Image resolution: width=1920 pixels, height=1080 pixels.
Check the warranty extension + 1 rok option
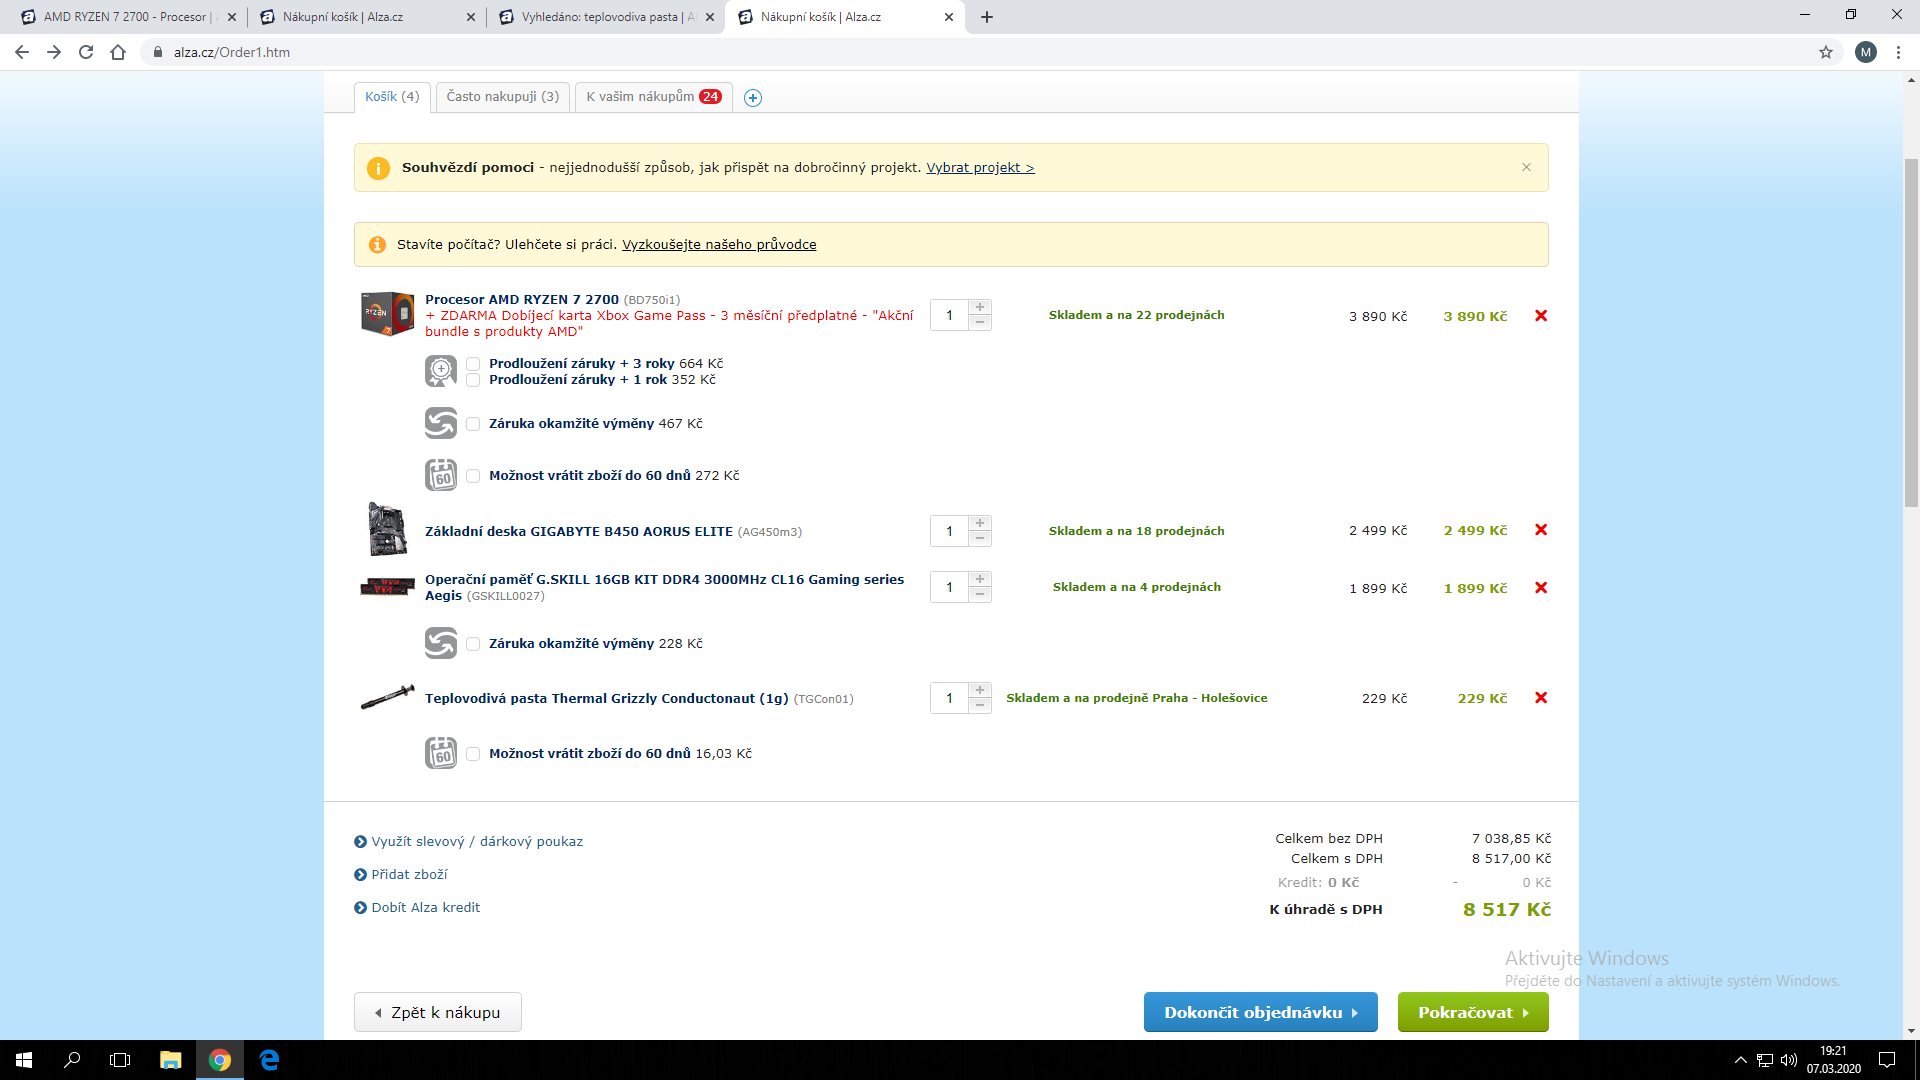click(x=473, y=380)
